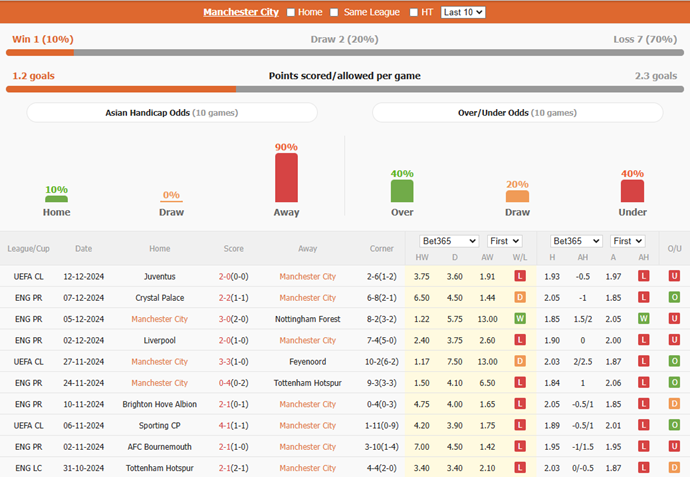The width and height of the screenshot is (690, 477).
Task: Click the D over/under icon in ENG LC Tottenham row
Action: (x=674, y=467)
